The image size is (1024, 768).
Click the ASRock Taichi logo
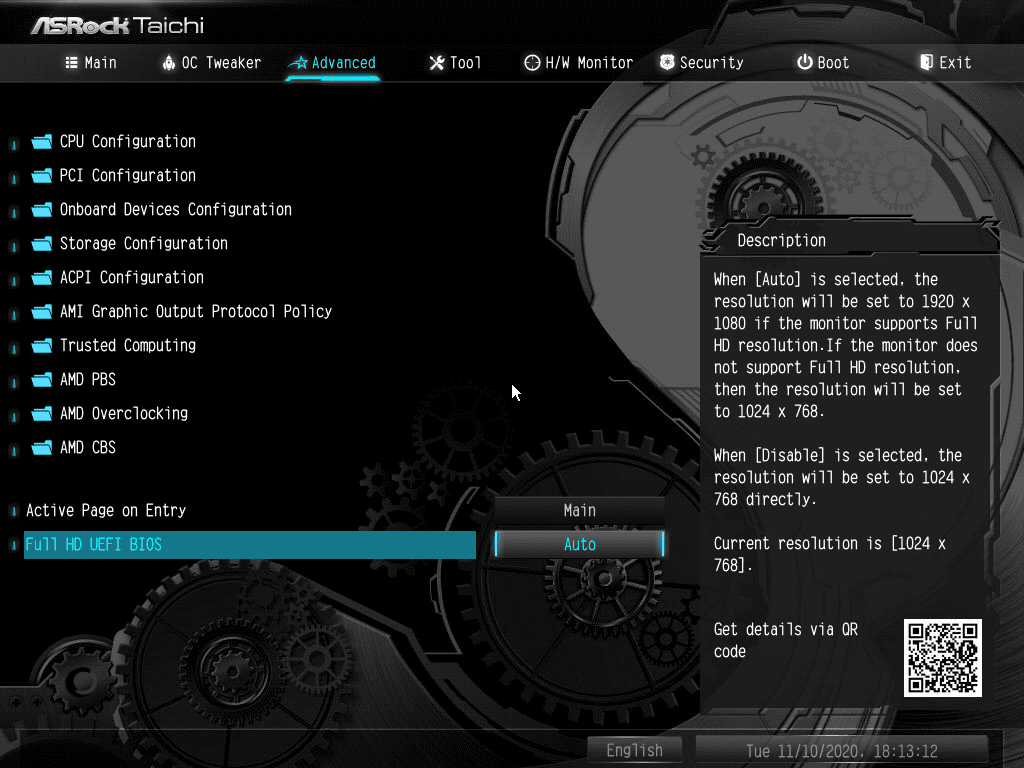coord(118,25)
